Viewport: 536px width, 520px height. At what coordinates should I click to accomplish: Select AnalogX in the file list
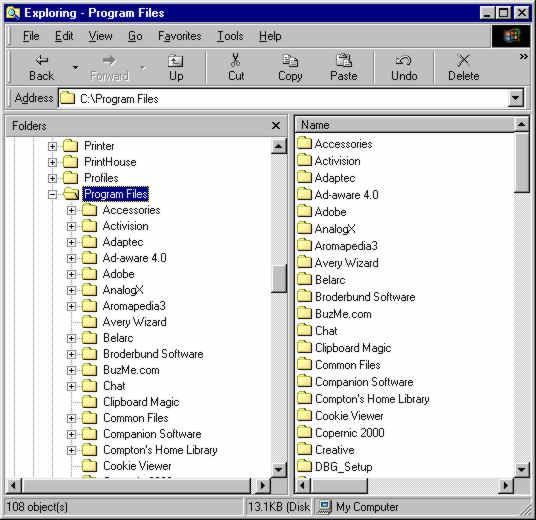(335, 229)
